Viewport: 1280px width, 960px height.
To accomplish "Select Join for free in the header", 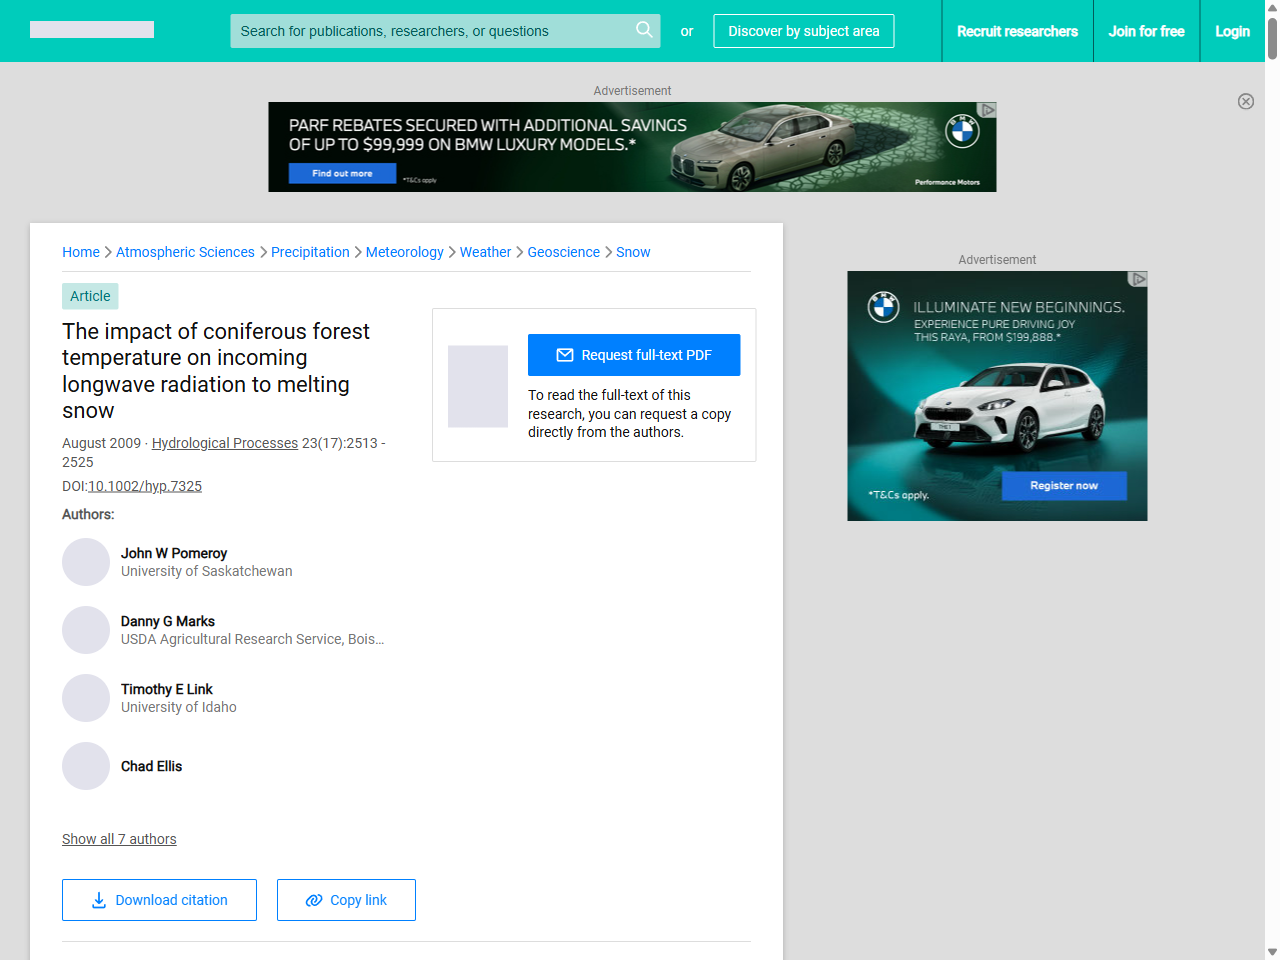I will (1146, 31).
